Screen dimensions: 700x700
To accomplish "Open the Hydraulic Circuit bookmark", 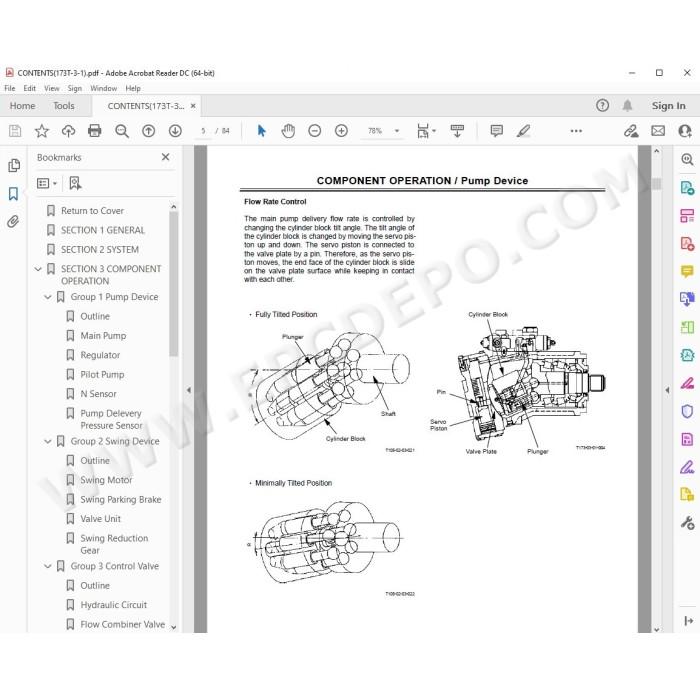I will pyautogui.click(x=113, y=605).
